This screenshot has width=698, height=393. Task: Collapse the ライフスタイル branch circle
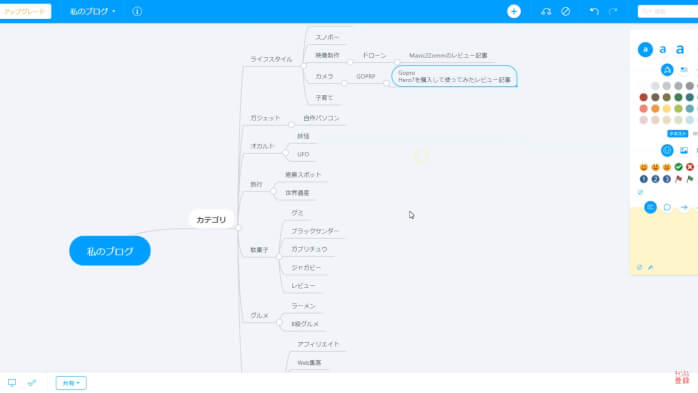tap(304, 66)
